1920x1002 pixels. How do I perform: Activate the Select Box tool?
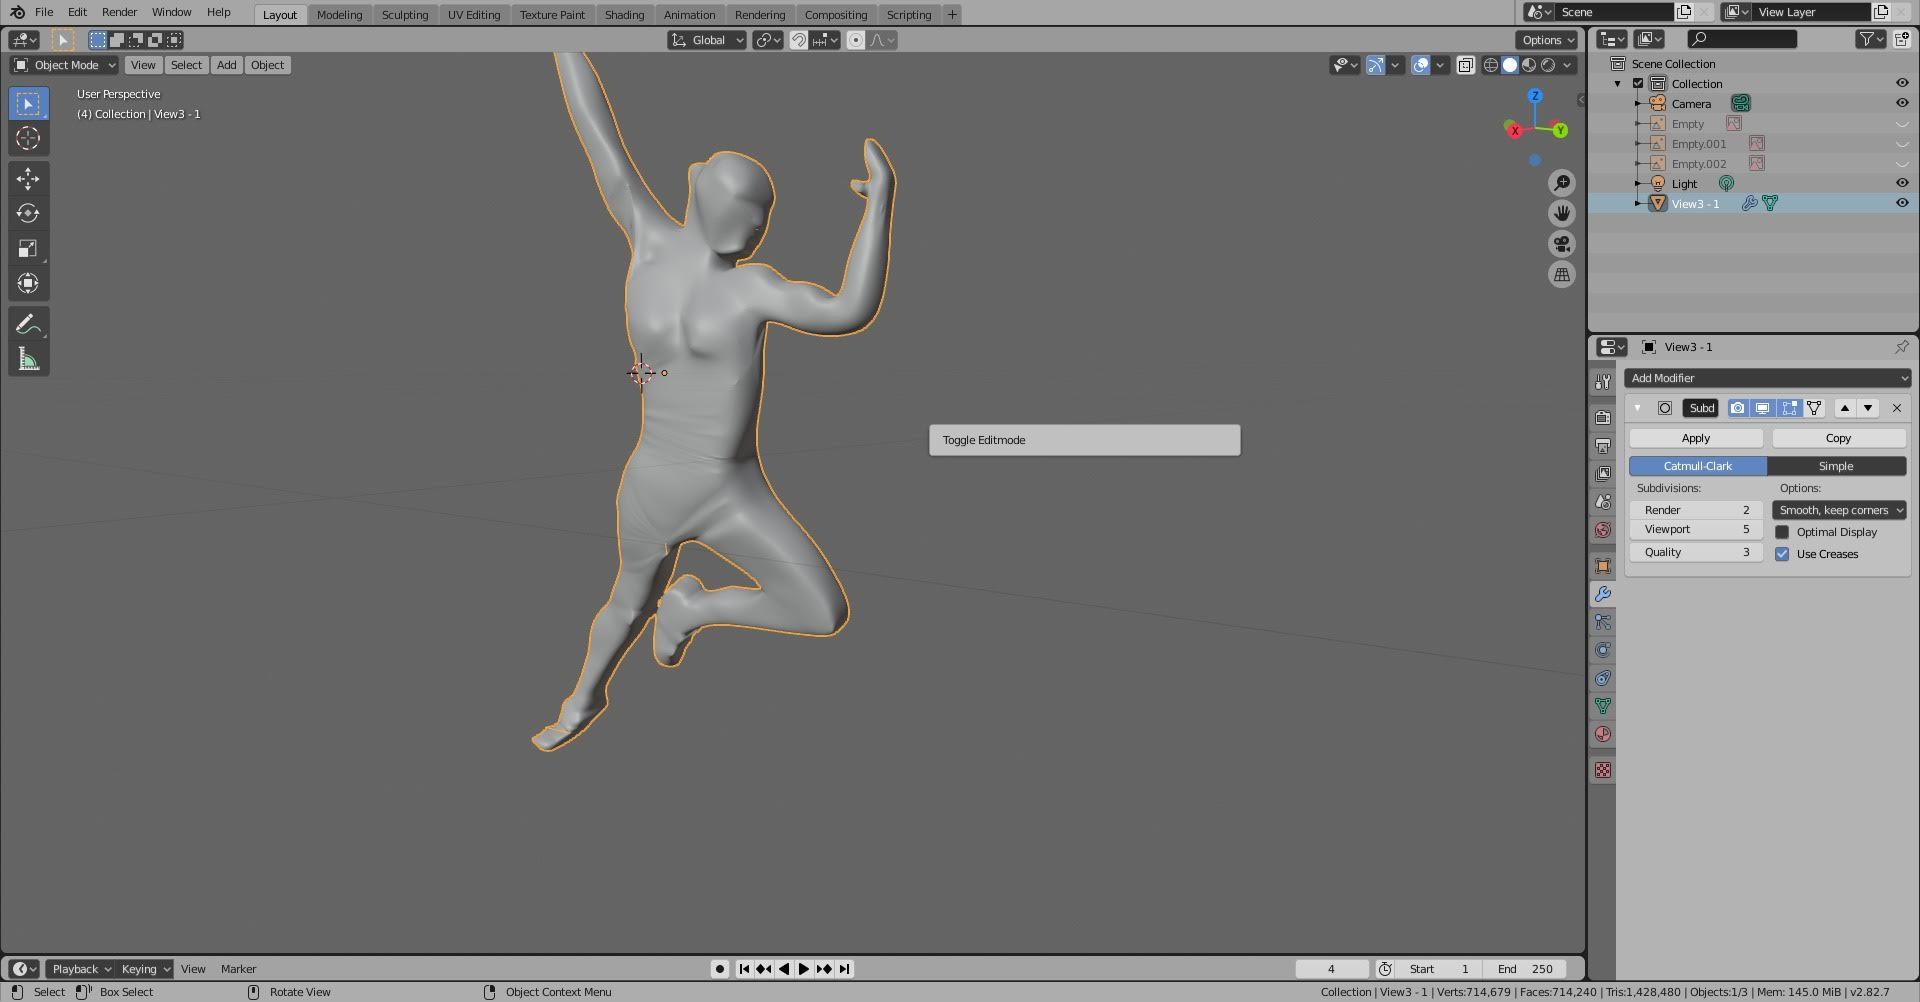point(28,103)
